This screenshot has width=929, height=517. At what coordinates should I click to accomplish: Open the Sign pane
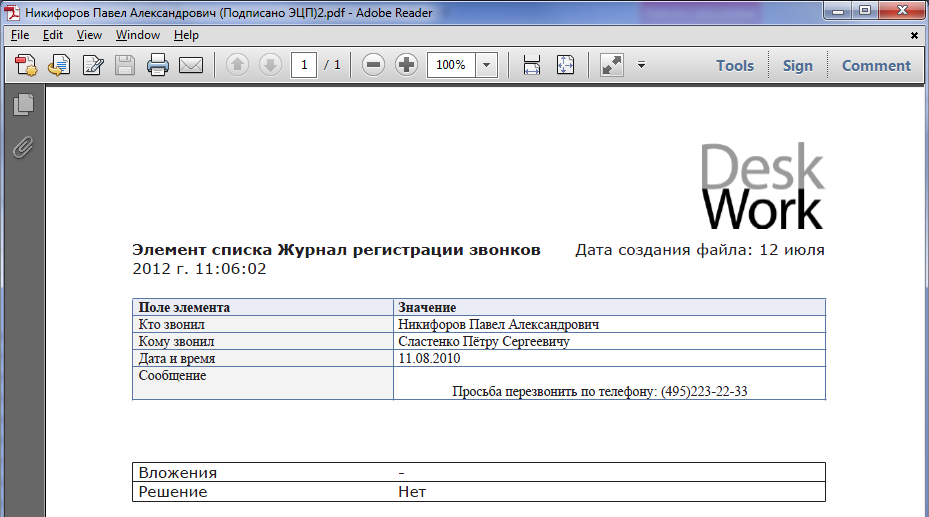pos(797,65)
